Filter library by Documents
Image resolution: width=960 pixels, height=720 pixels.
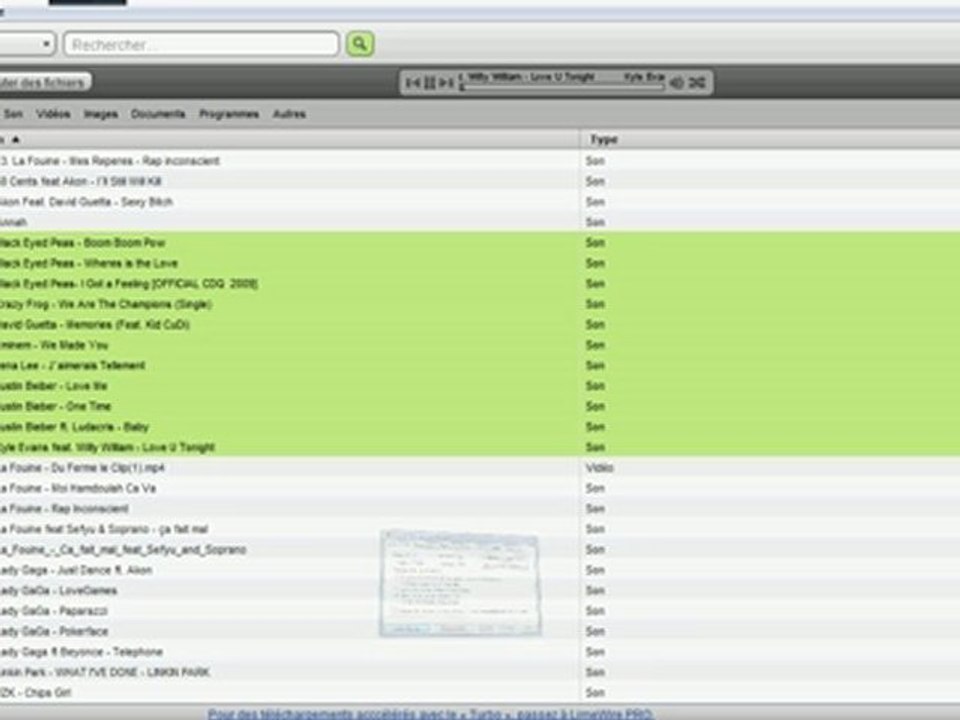pyautogui.click(x=158, y=114)
